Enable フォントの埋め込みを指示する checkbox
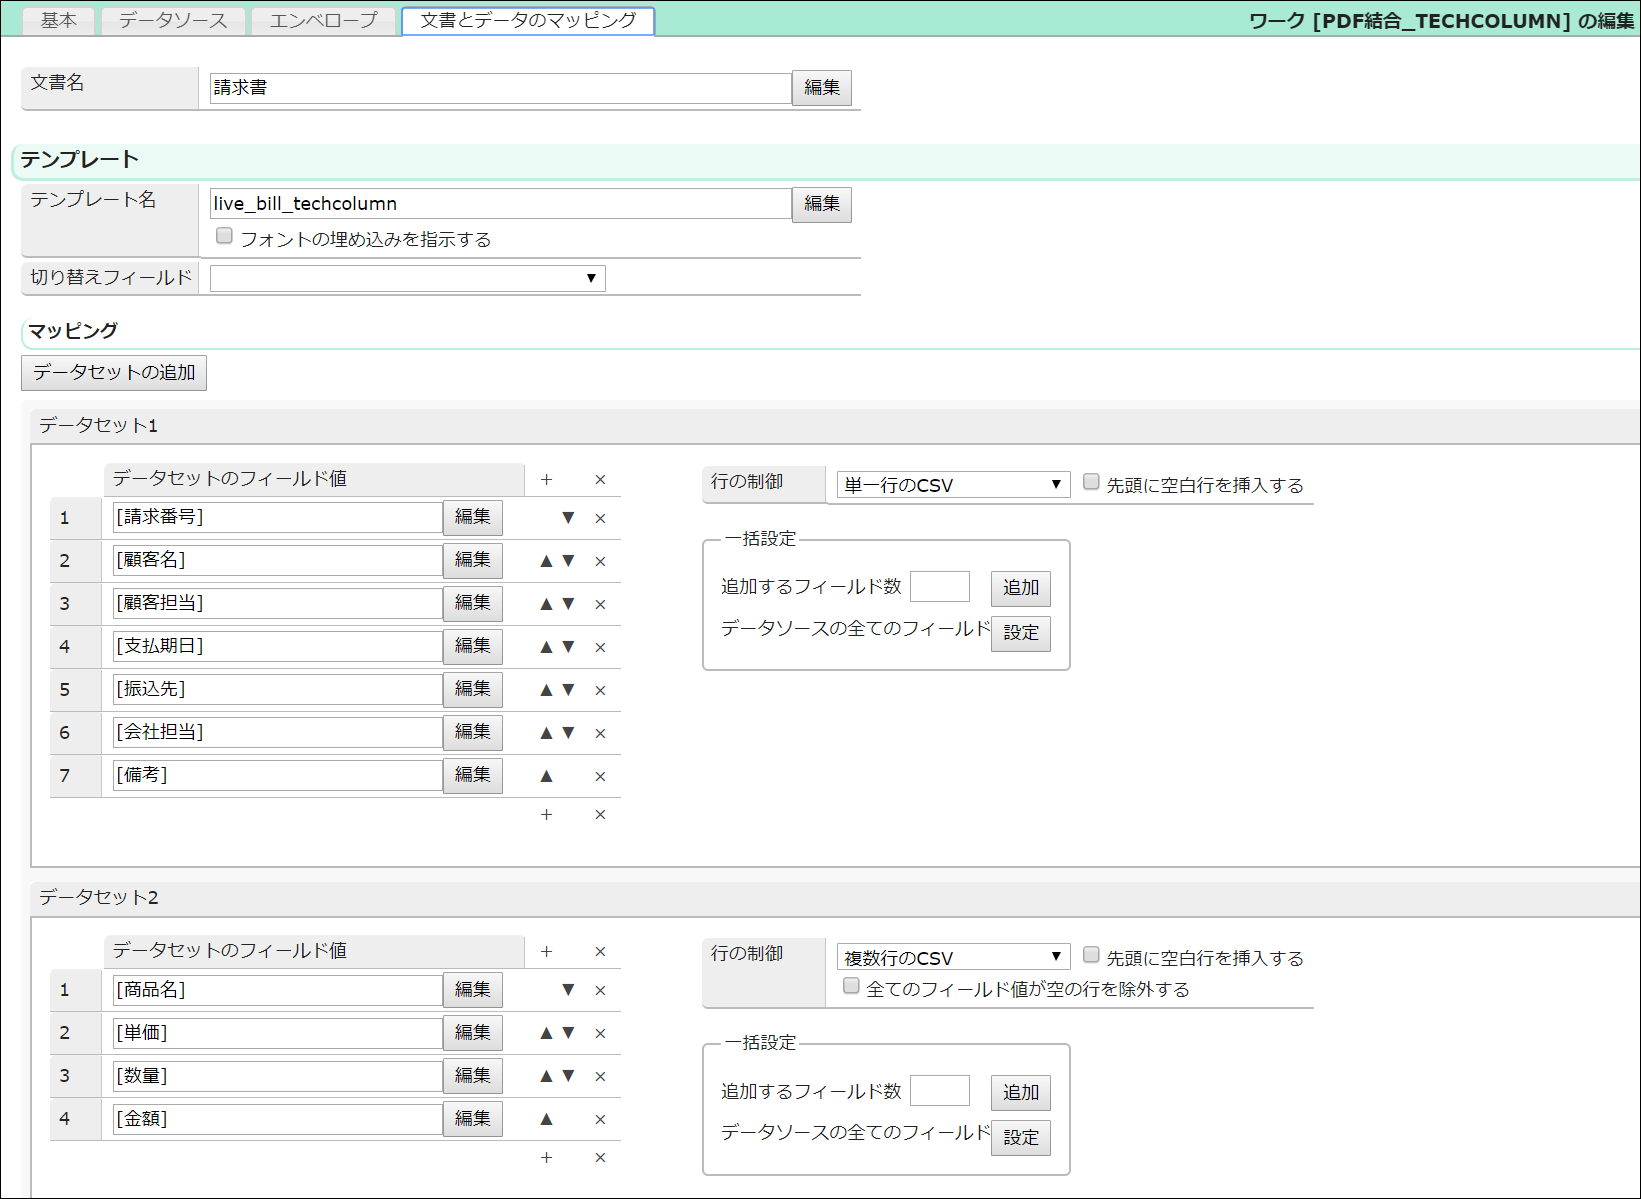 pos(225,236)
